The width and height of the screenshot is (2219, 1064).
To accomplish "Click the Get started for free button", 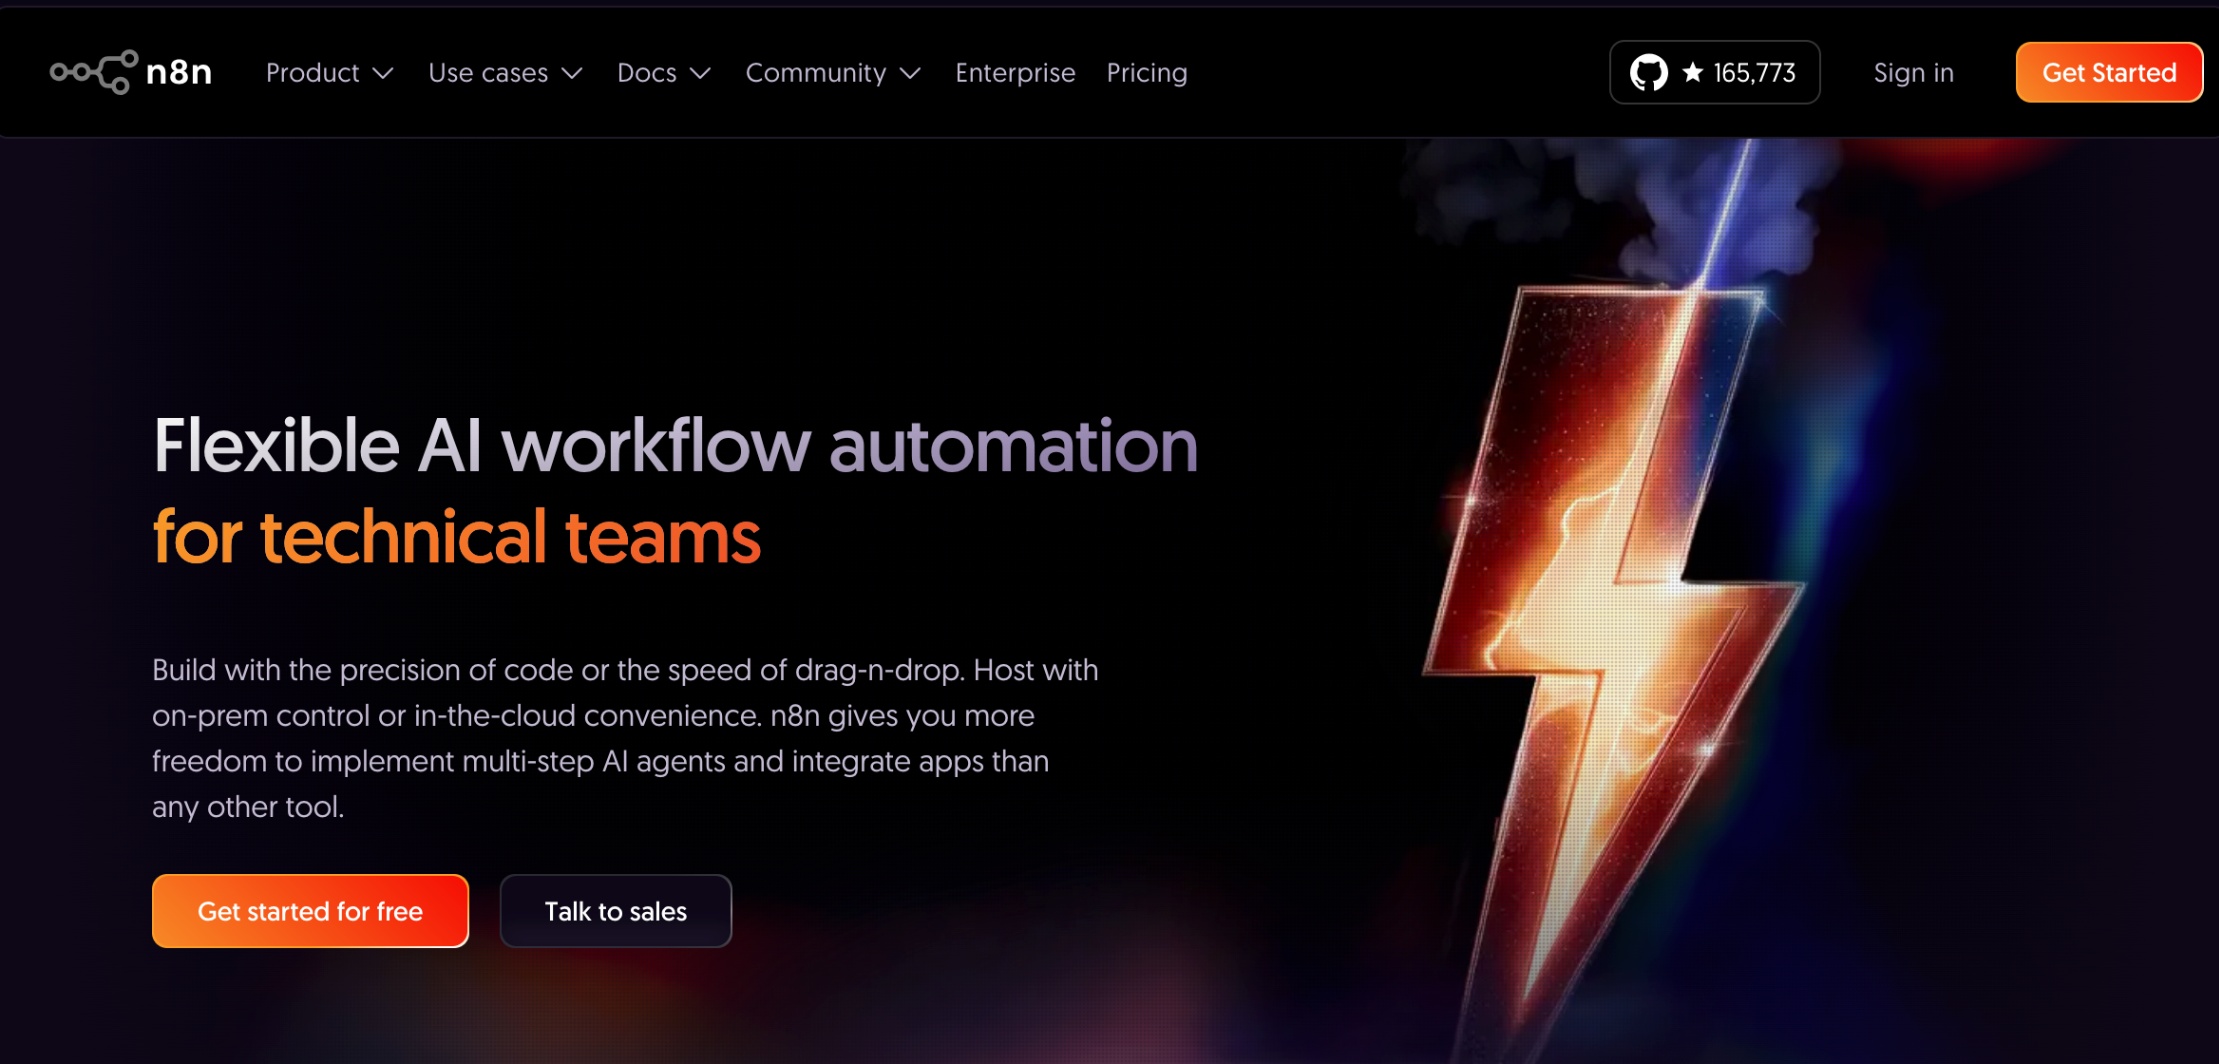I will (x=310, y=910).
